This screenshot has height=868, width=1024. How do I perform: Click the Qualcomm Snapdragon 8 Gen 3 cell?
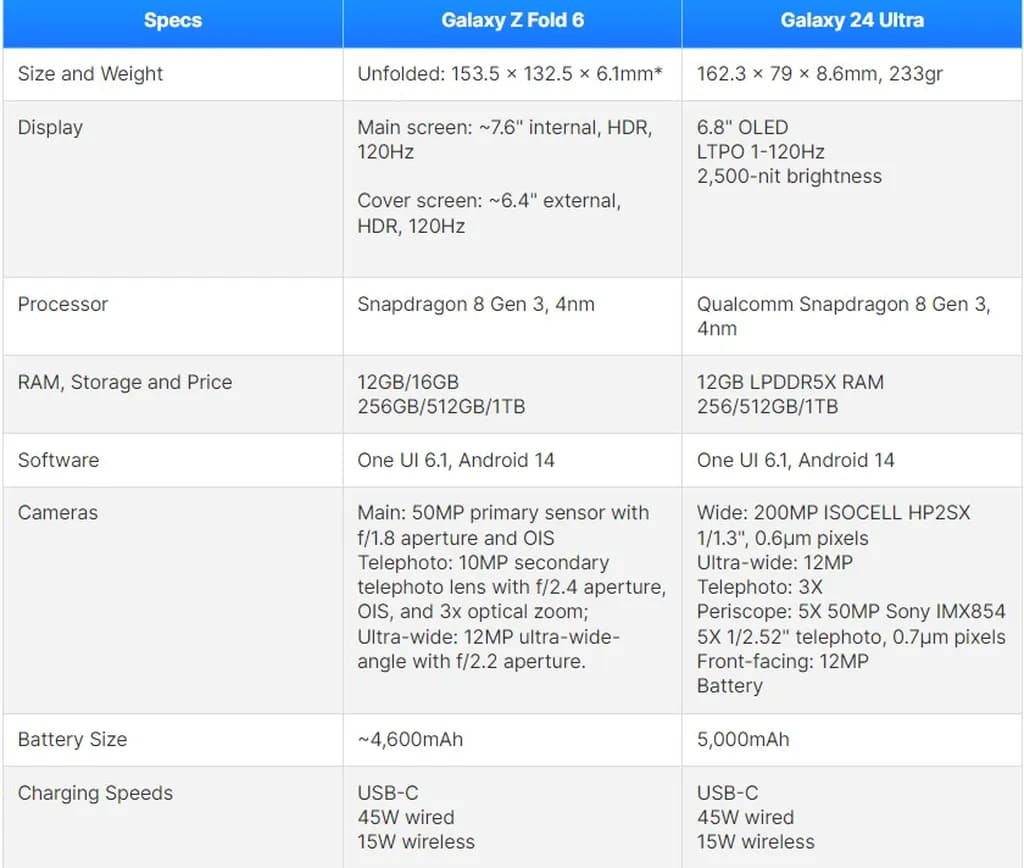[843, 304]
